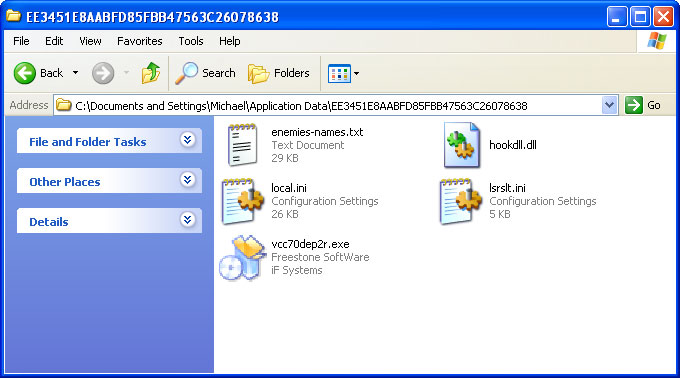Go up one folder level
The image size is (680, 378).
150,73
